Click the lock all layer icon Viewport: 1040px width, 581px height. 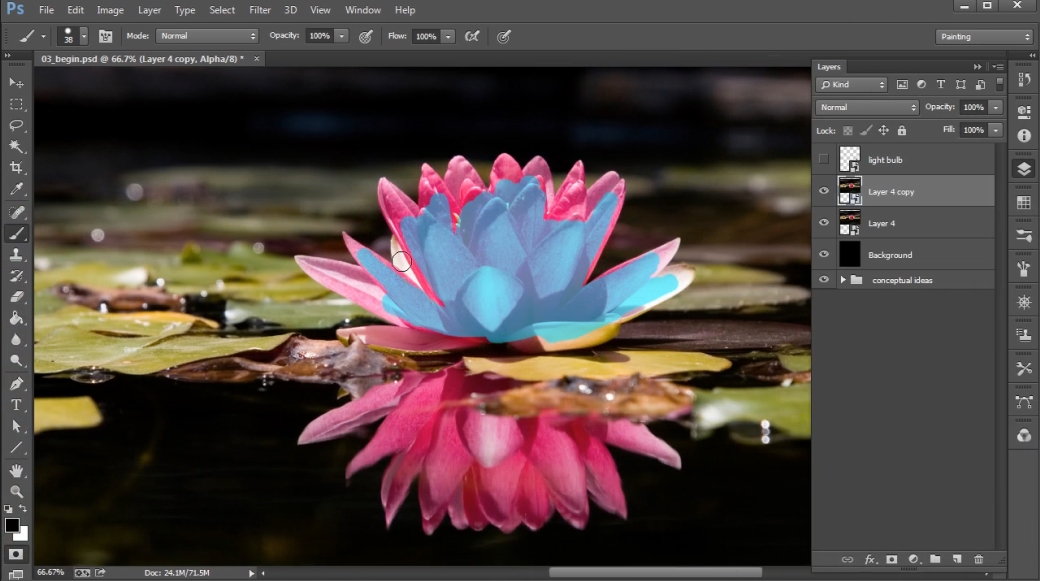click(x=902, y=130)
